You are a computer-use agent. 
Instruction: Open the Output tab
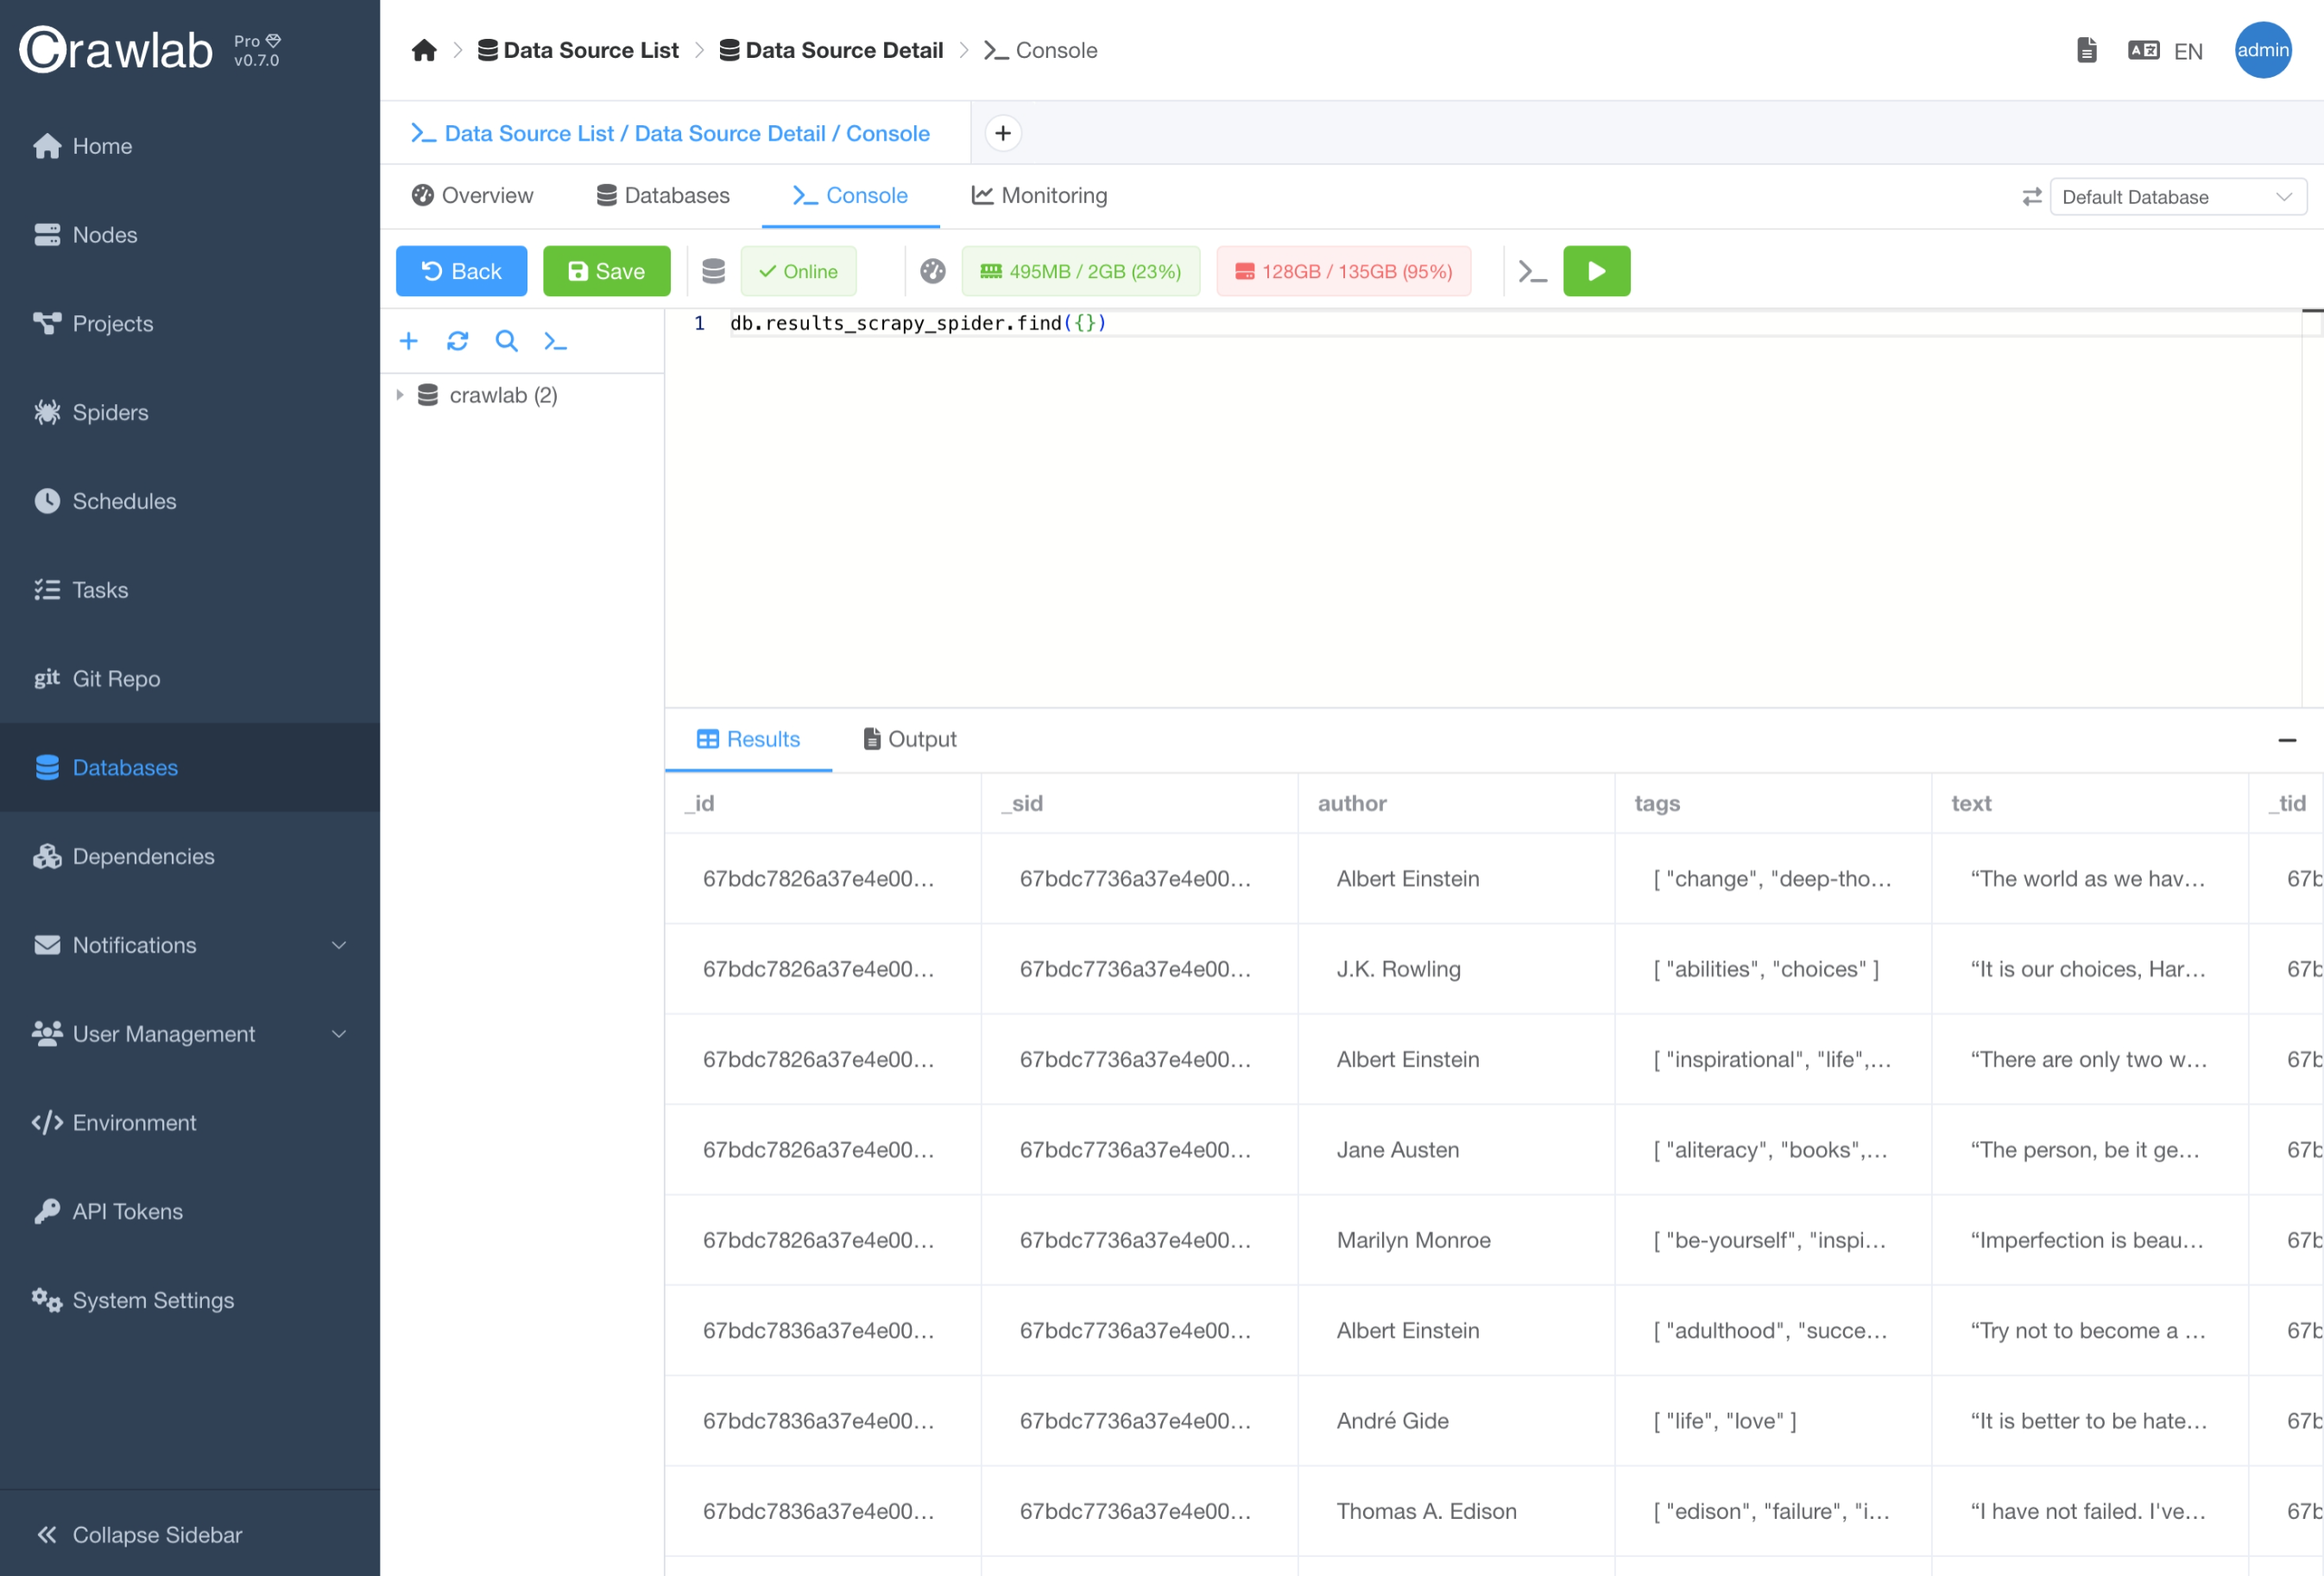click(x=909, y=739)
